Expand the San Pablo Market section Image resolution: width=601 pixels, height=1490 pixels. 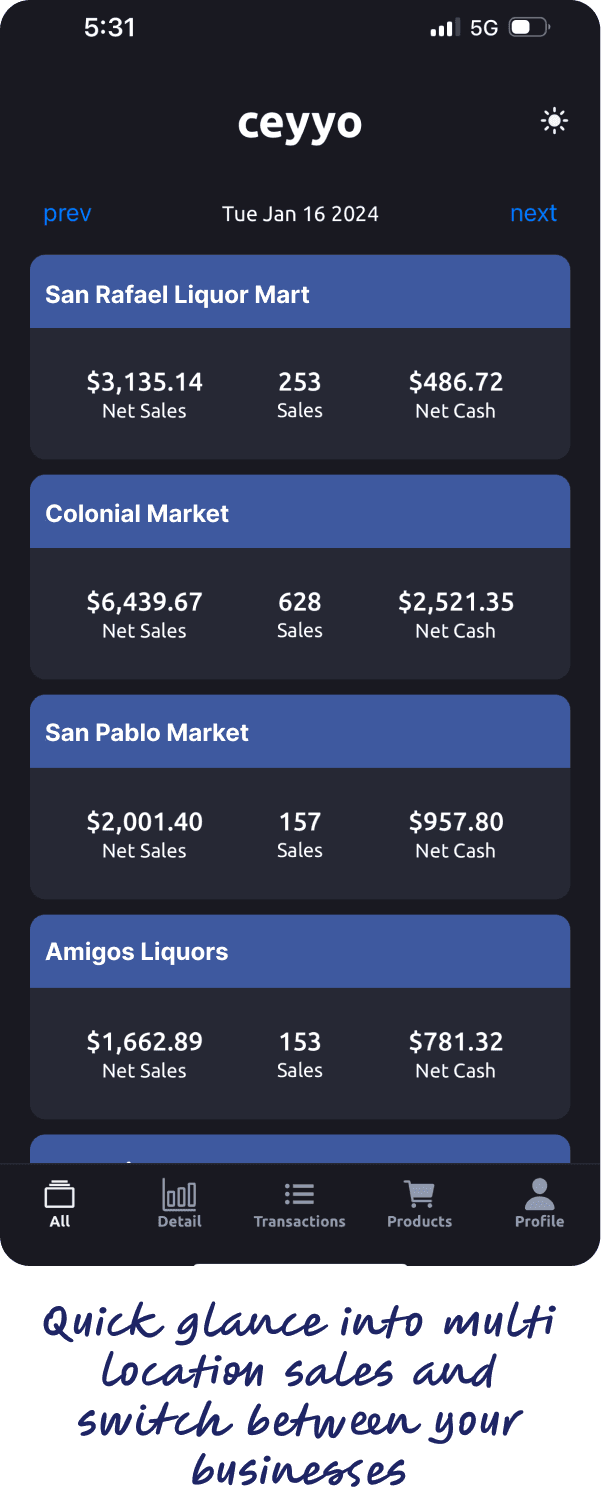point(300,731)
